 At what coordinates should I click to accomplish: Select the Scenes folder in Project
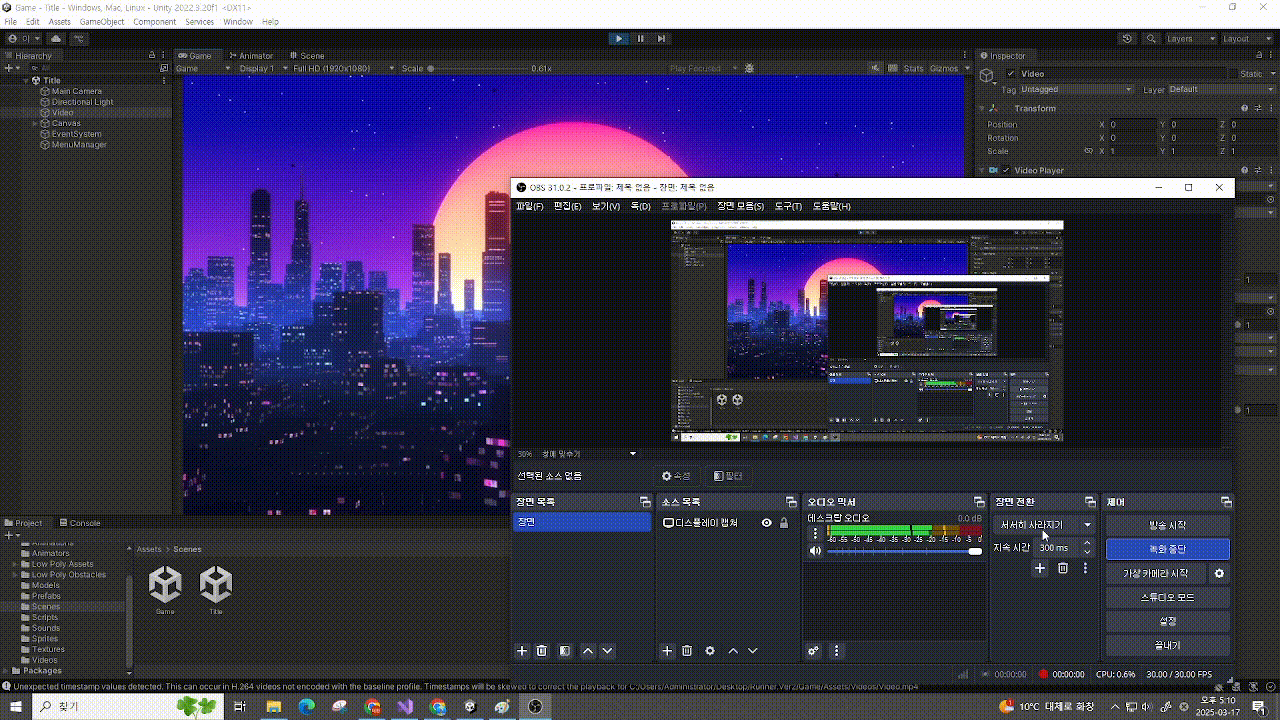(x=45, y=606)
